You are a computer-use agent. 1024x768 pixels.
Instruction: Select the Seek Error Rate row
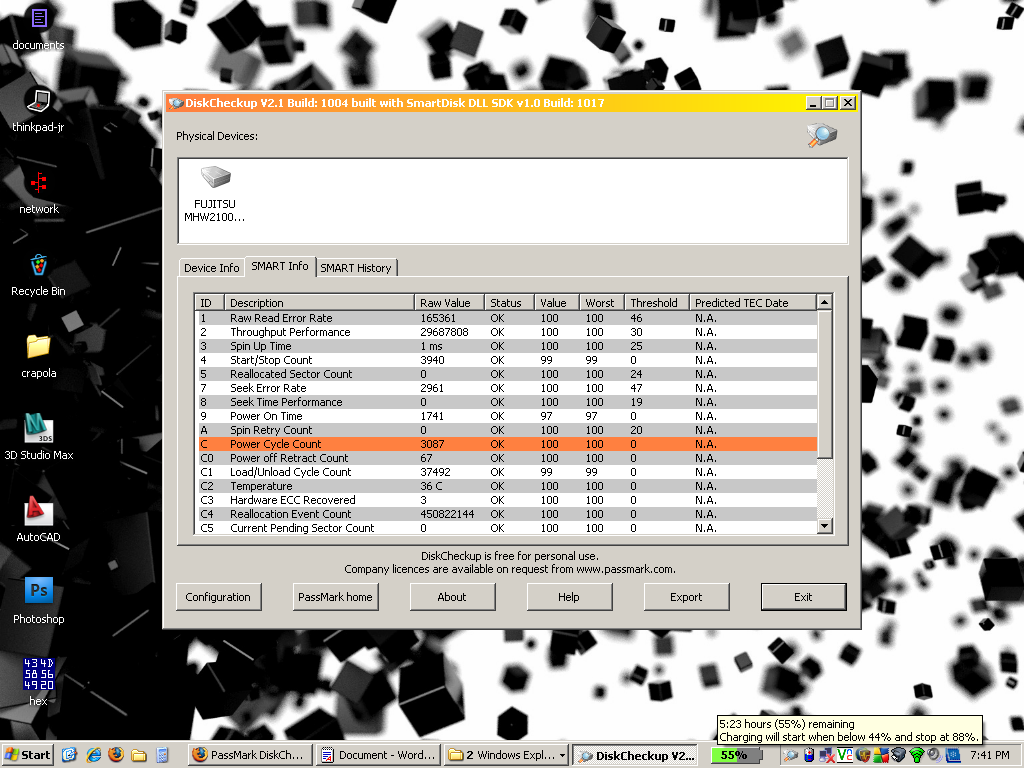[507, 388]
